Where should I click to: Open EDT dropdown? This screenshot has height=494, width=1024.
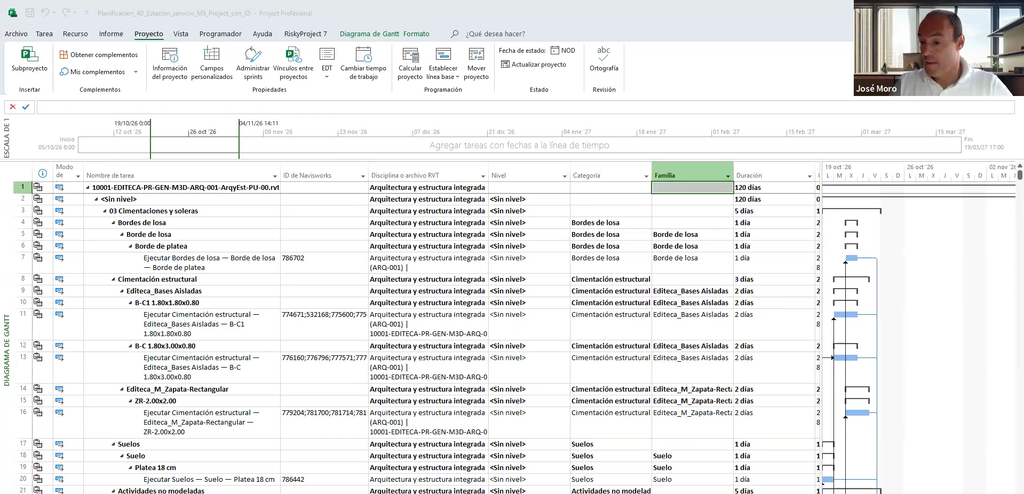tap(327, 63)
